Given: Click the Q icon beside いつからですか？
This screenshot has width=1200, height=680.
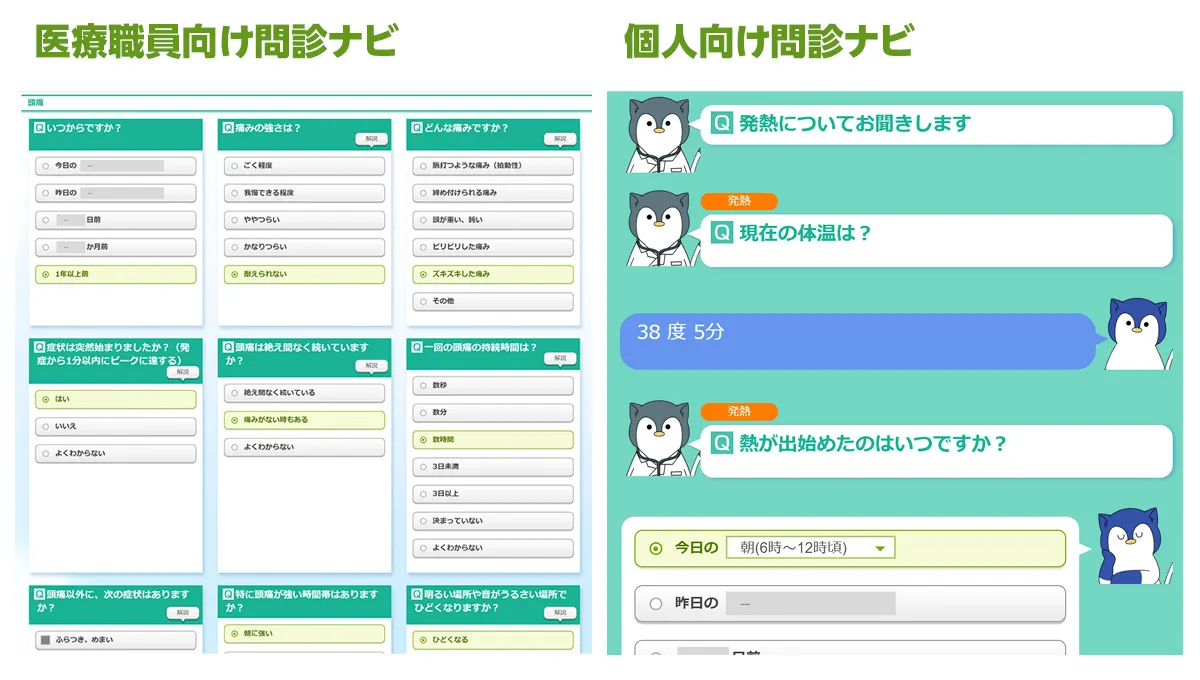Looking at the screenshot, I should pos(39,128).
